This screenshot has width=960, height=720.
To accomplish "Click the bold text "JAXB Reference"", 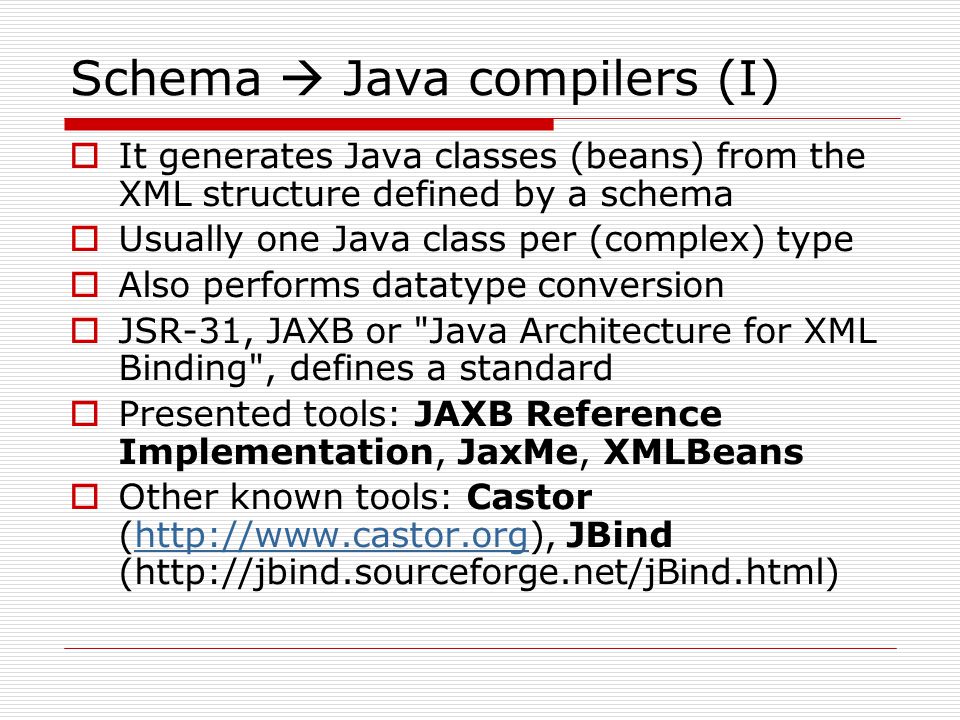I will point(568,414).
